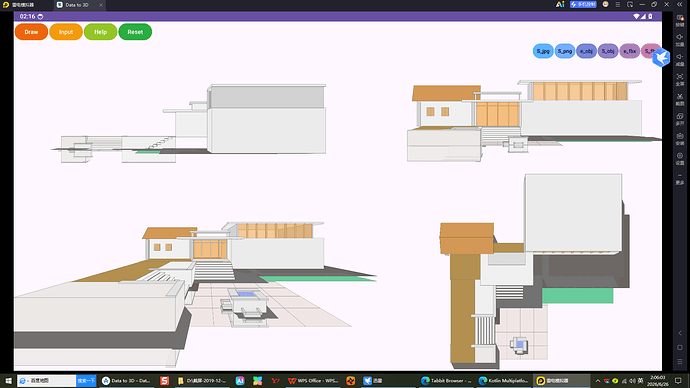The height and width of the screenshot is (388, 690).
Task: Reset the view with Reset button
Action: click(135, 32)
